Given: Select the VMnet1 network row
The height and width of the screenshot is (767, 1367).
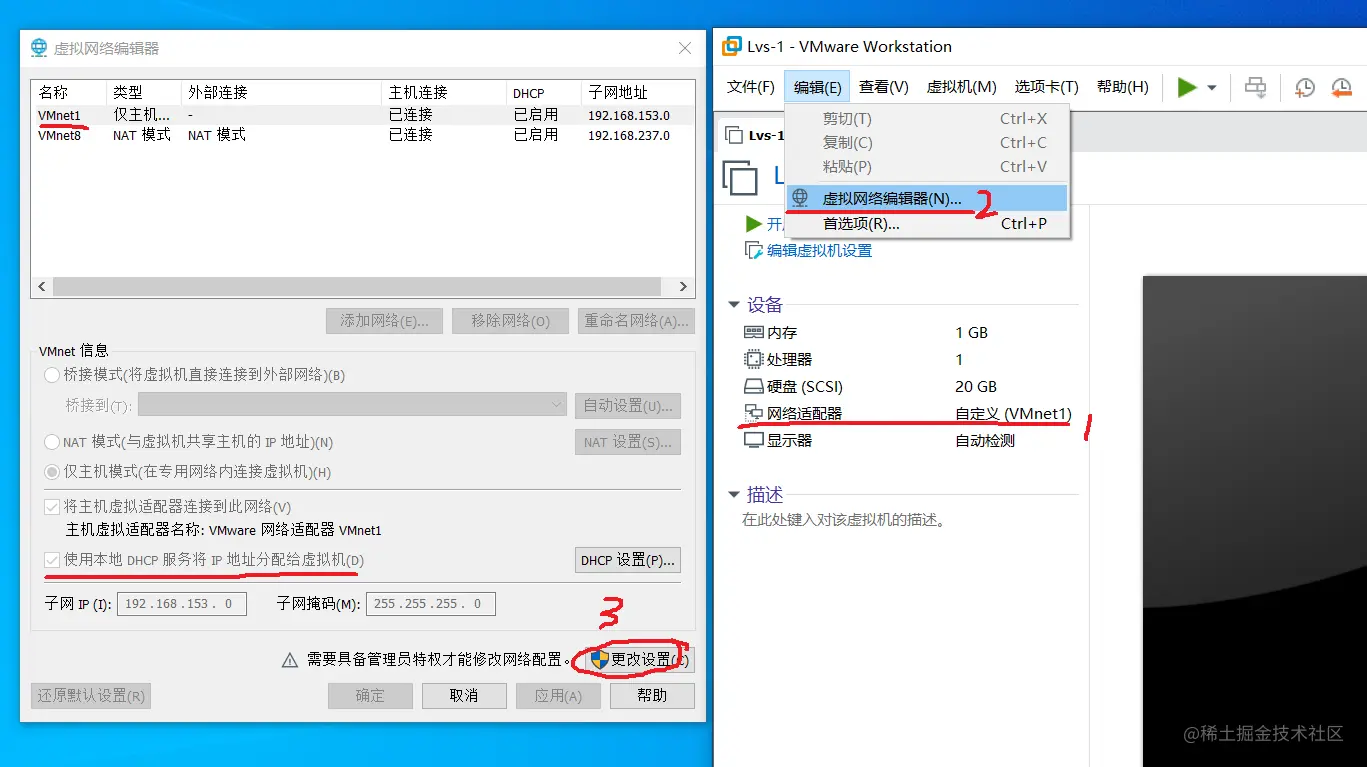Looking at the screenshot, I should pos(363,115).
